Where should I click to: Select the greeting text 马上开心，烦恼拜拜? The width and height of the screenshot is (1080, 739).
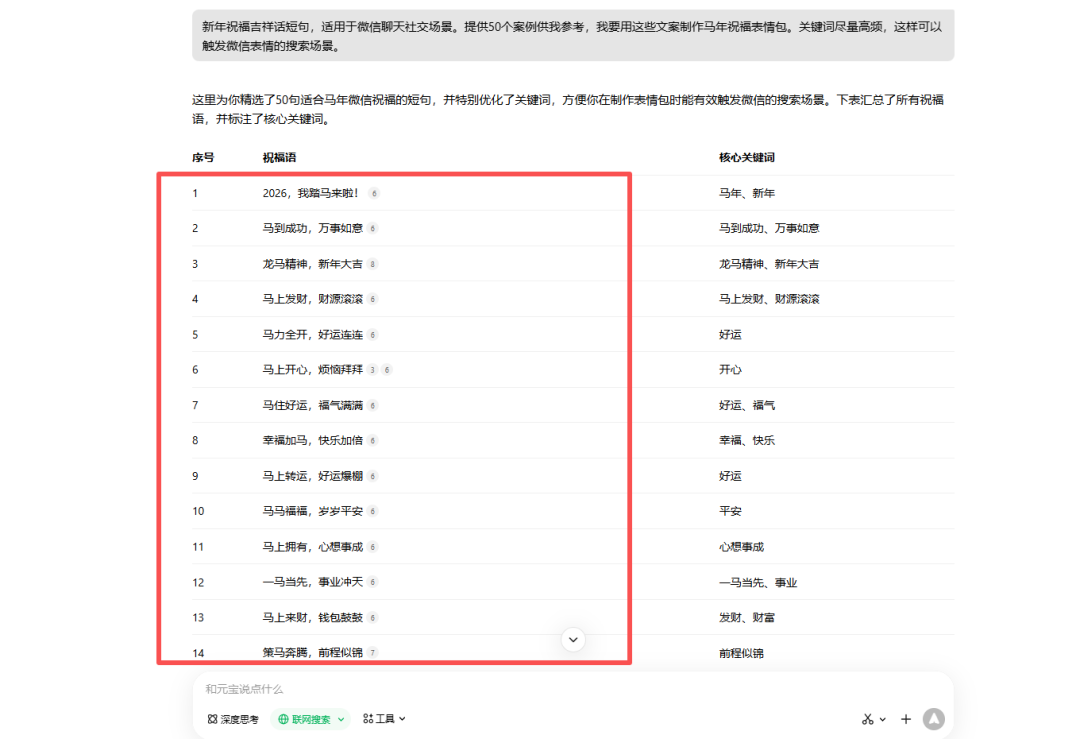tap(313, 371)
